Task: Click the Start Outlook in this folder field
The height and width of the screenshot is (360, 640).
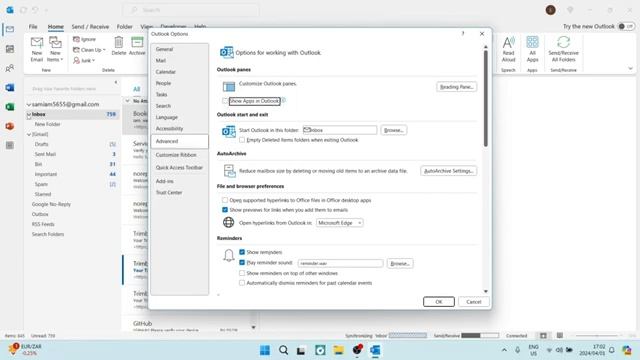Action: coord(340,130)
